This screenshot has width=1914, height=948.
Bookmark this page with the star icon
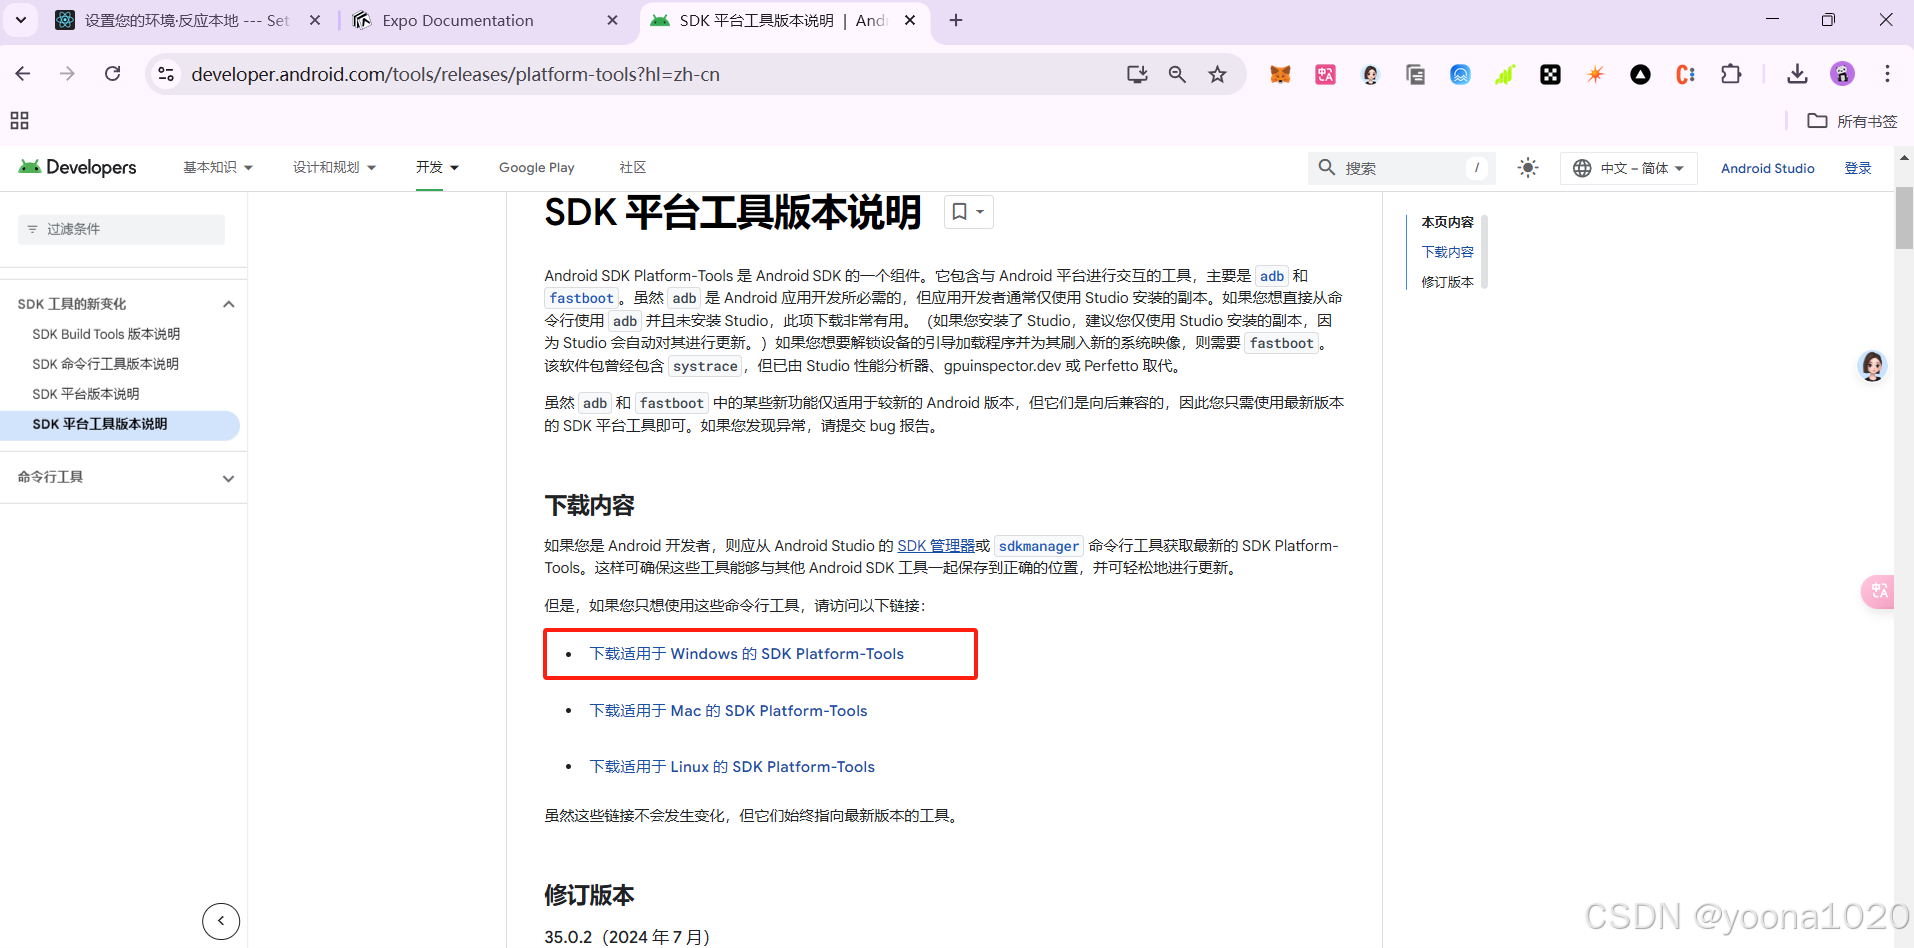tap(1217, 74)
